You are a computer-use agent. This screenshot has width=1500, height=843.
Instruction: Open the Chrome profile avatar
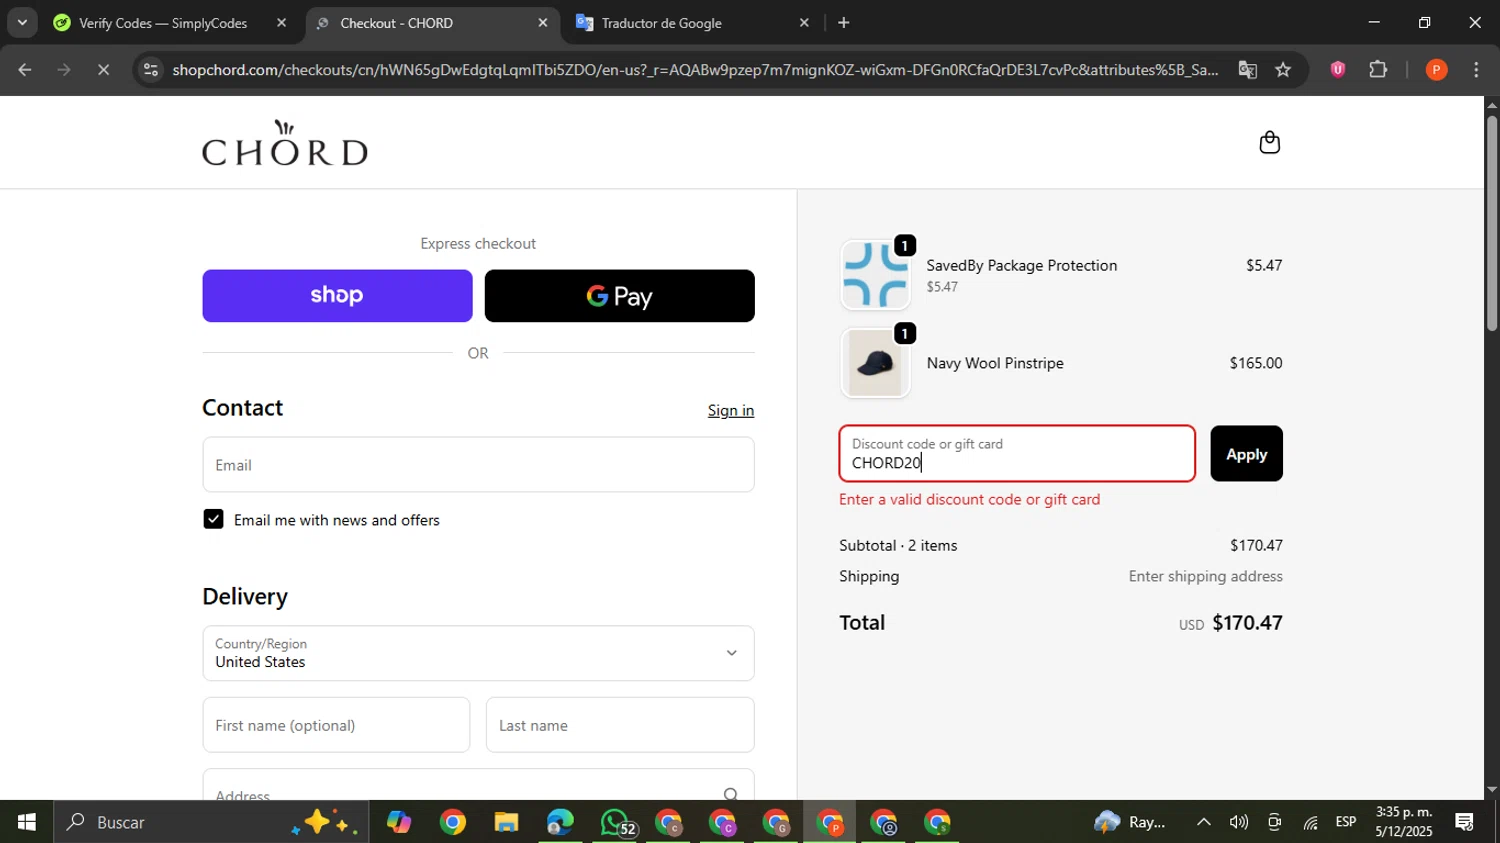(1436, 69)
